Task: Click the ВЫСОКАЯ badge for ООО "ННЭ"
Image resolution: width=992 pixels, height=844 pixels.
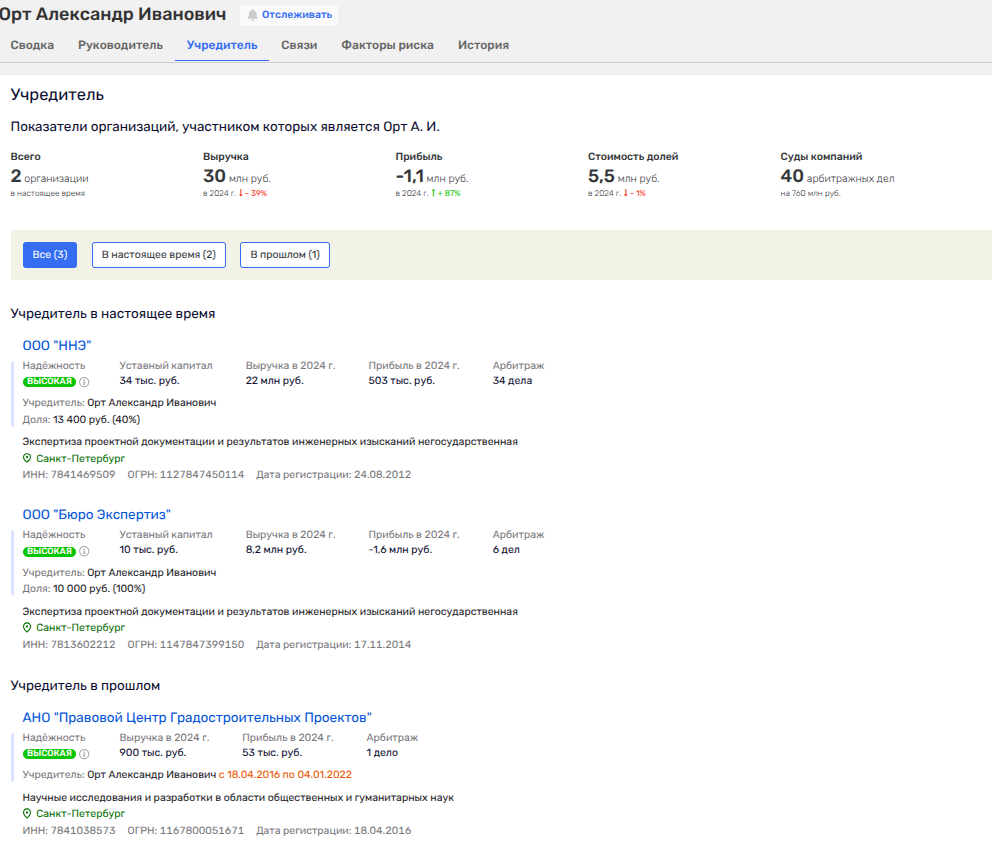Action: click(x=49, y=381)
